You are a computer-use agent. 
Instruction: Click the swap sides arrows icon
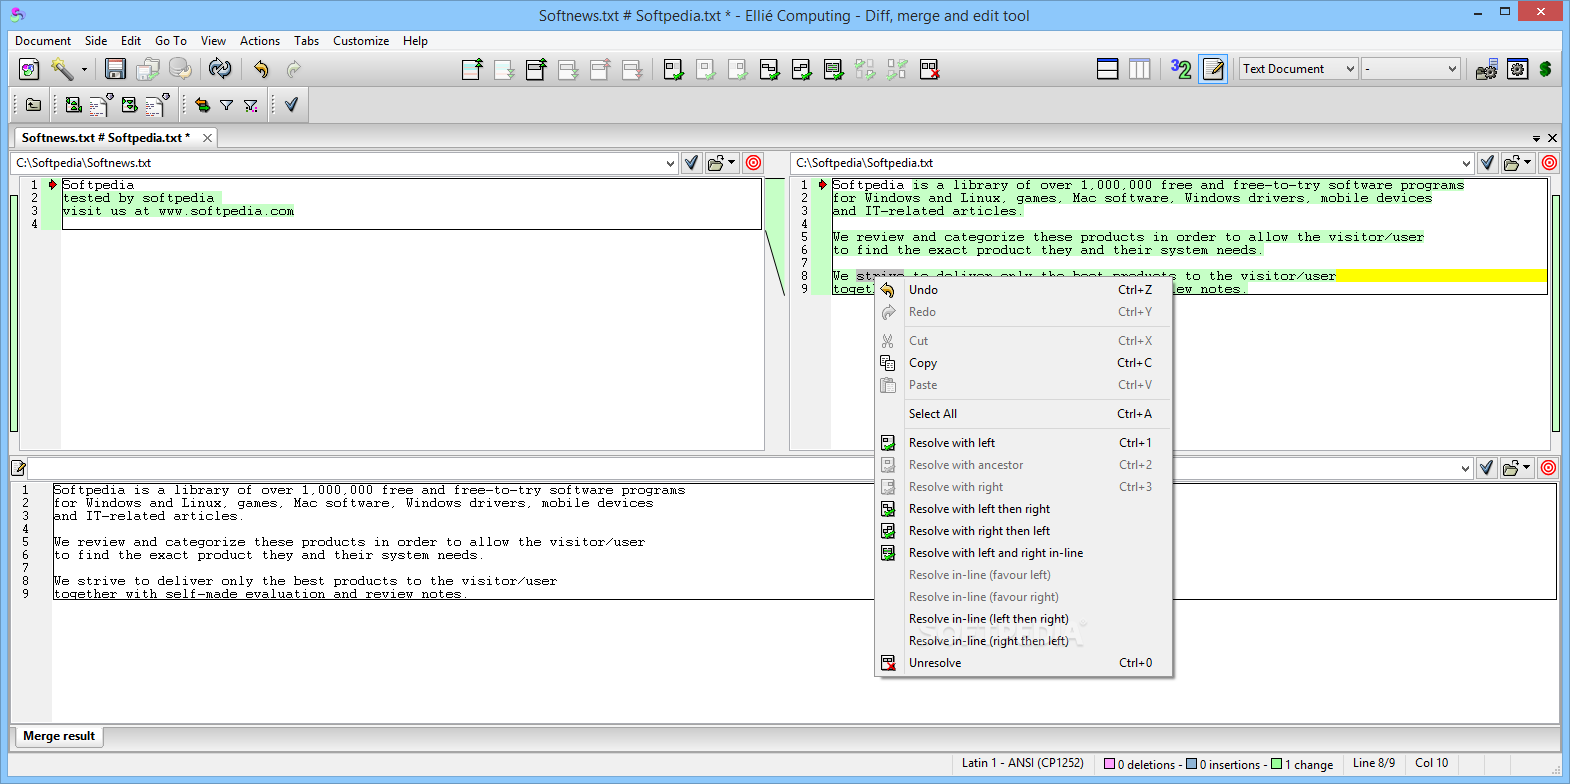click(202, 105)
